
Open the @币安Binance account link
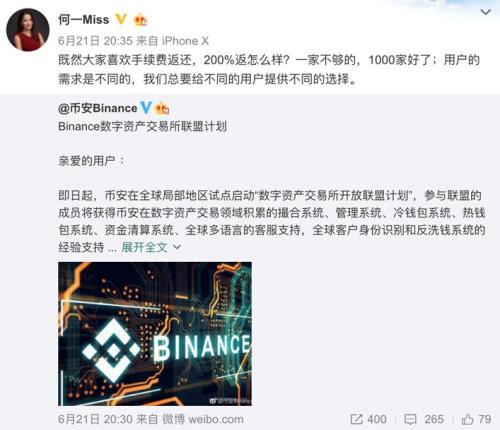click(98, 108)
